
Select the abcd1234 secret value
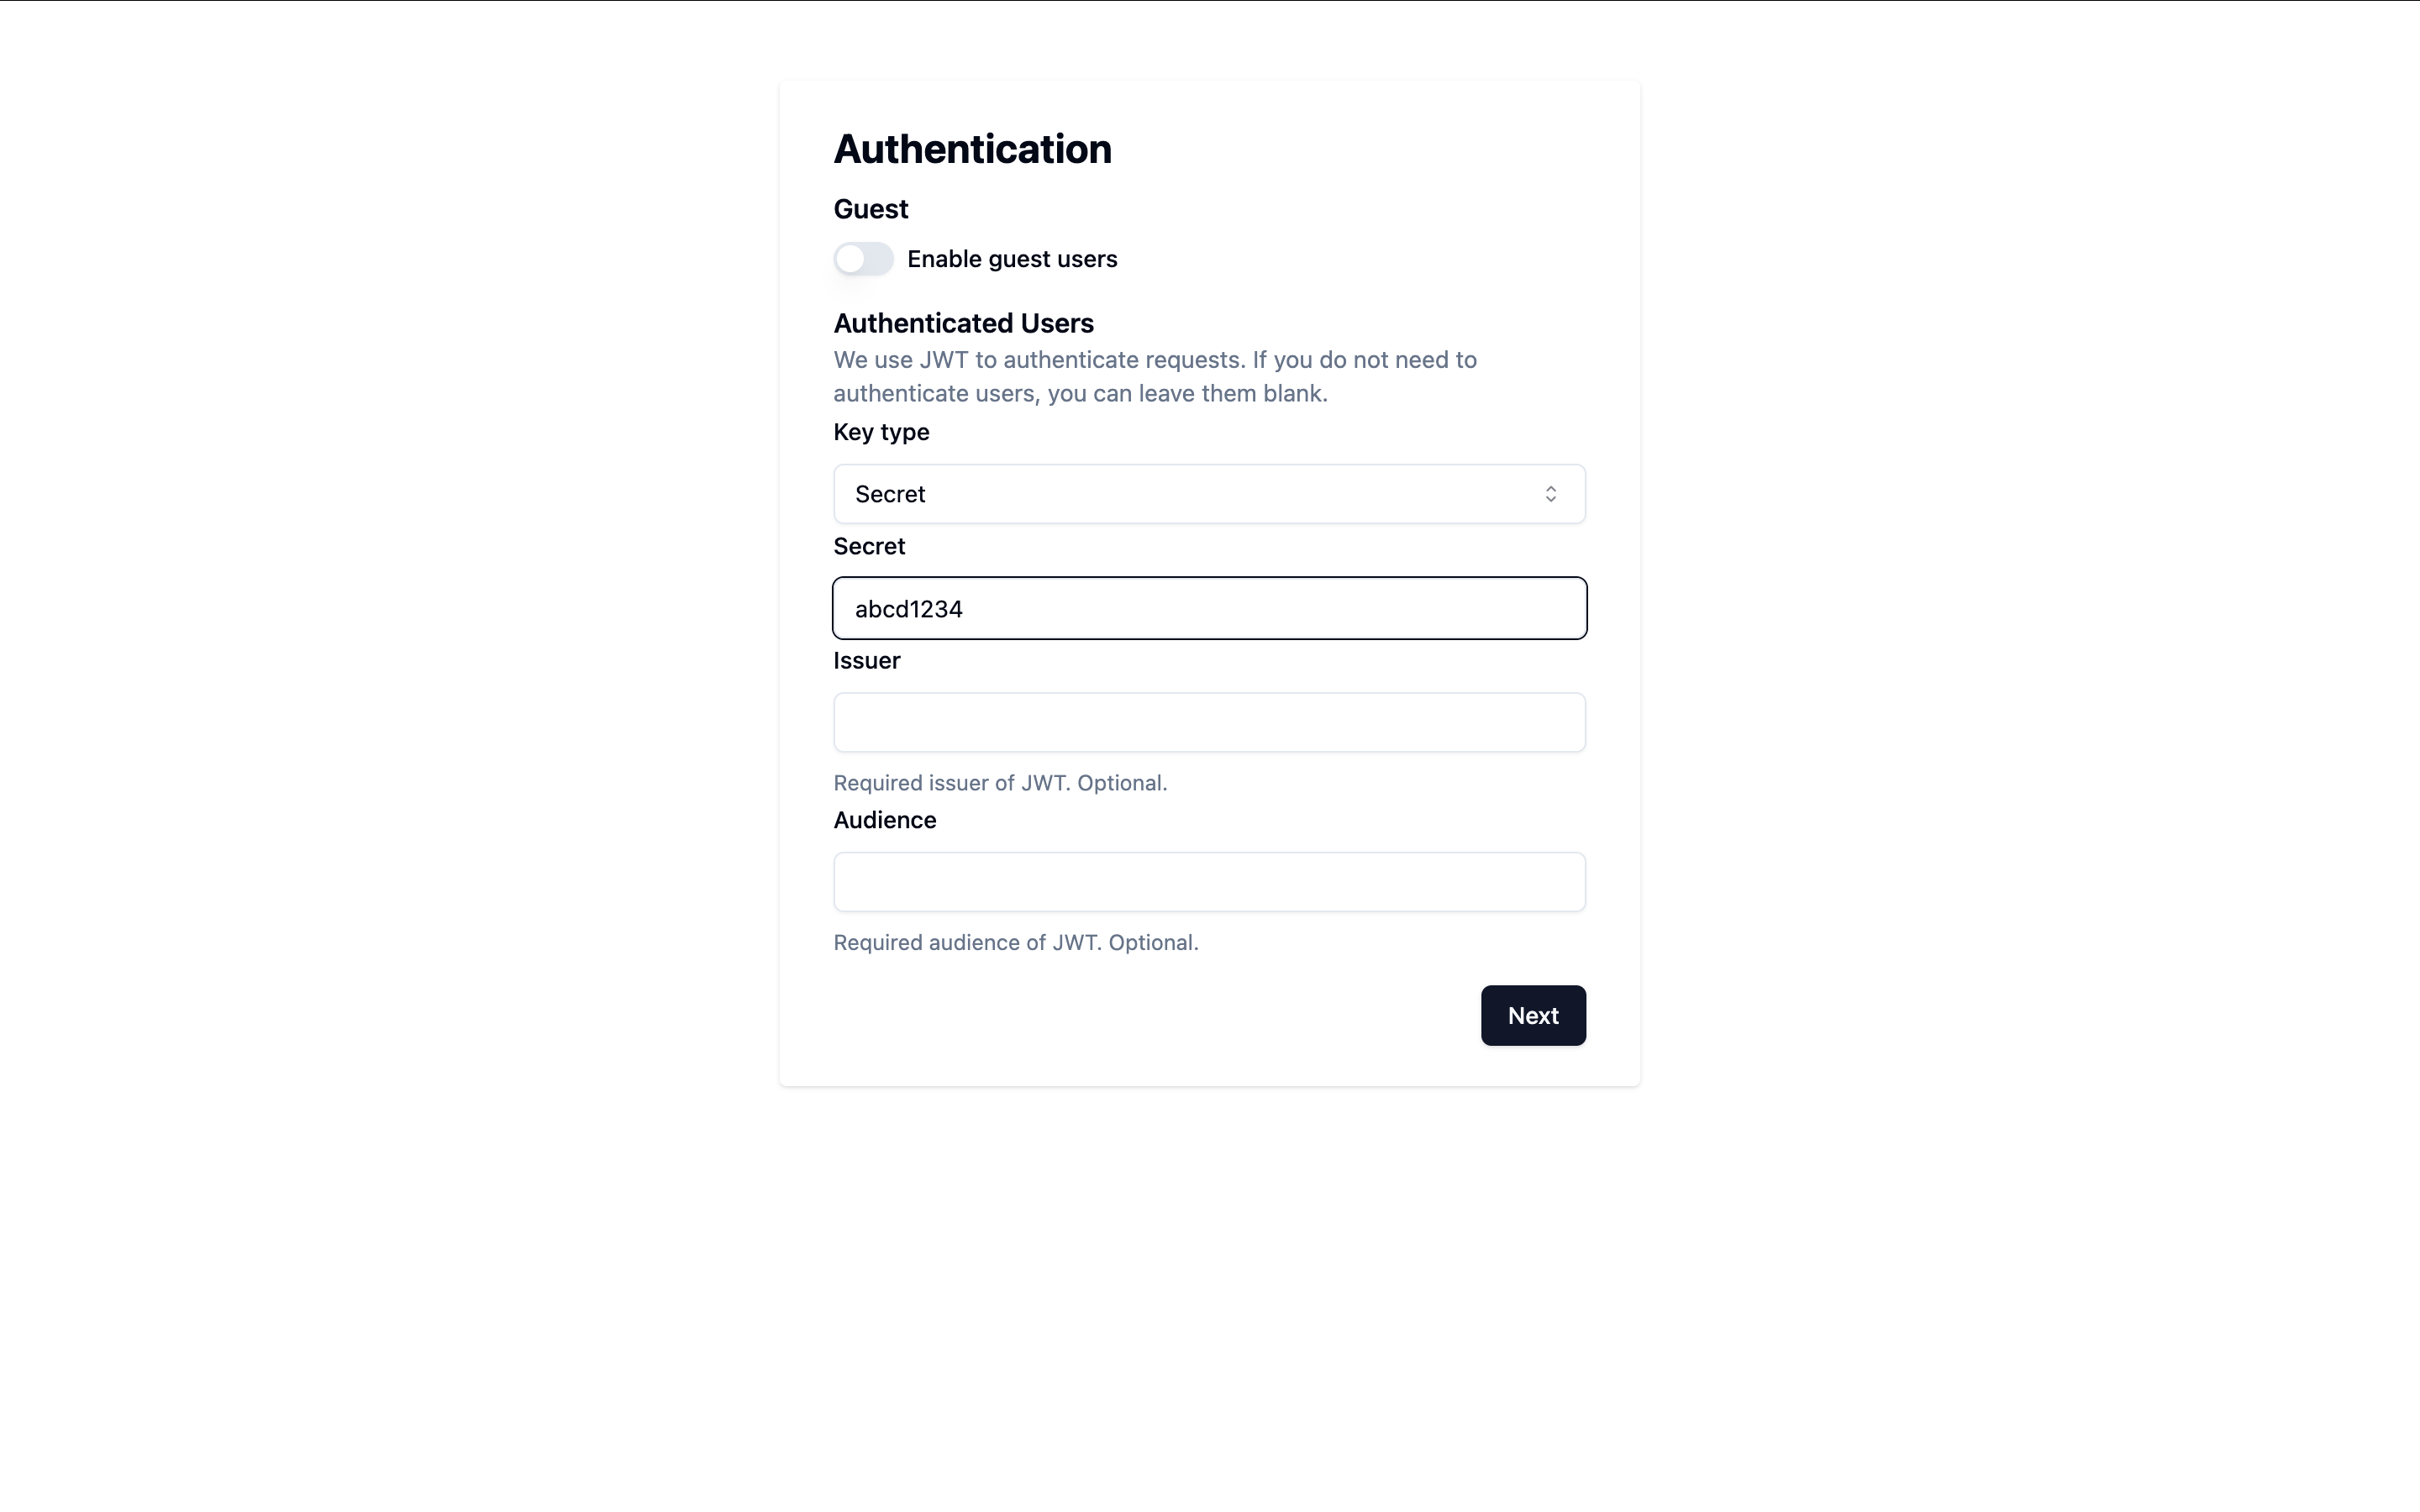(x=908, y=608)
